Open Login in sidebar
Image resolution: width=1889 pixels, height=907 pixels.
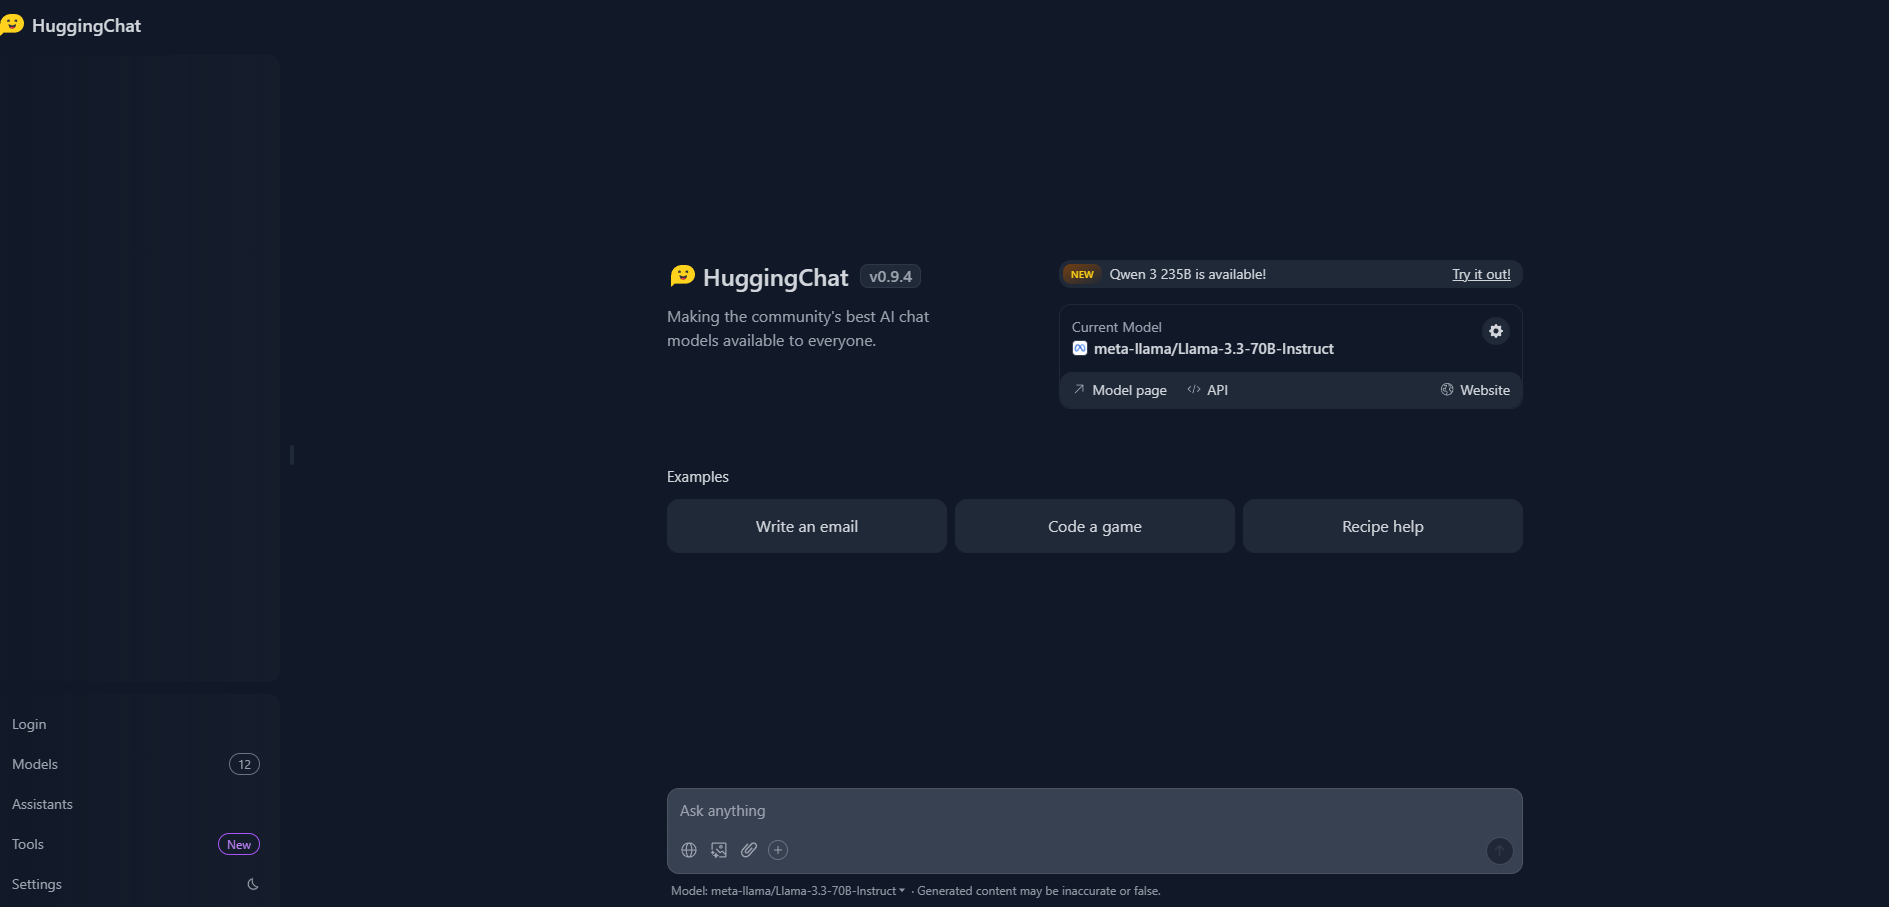(29, 724)
